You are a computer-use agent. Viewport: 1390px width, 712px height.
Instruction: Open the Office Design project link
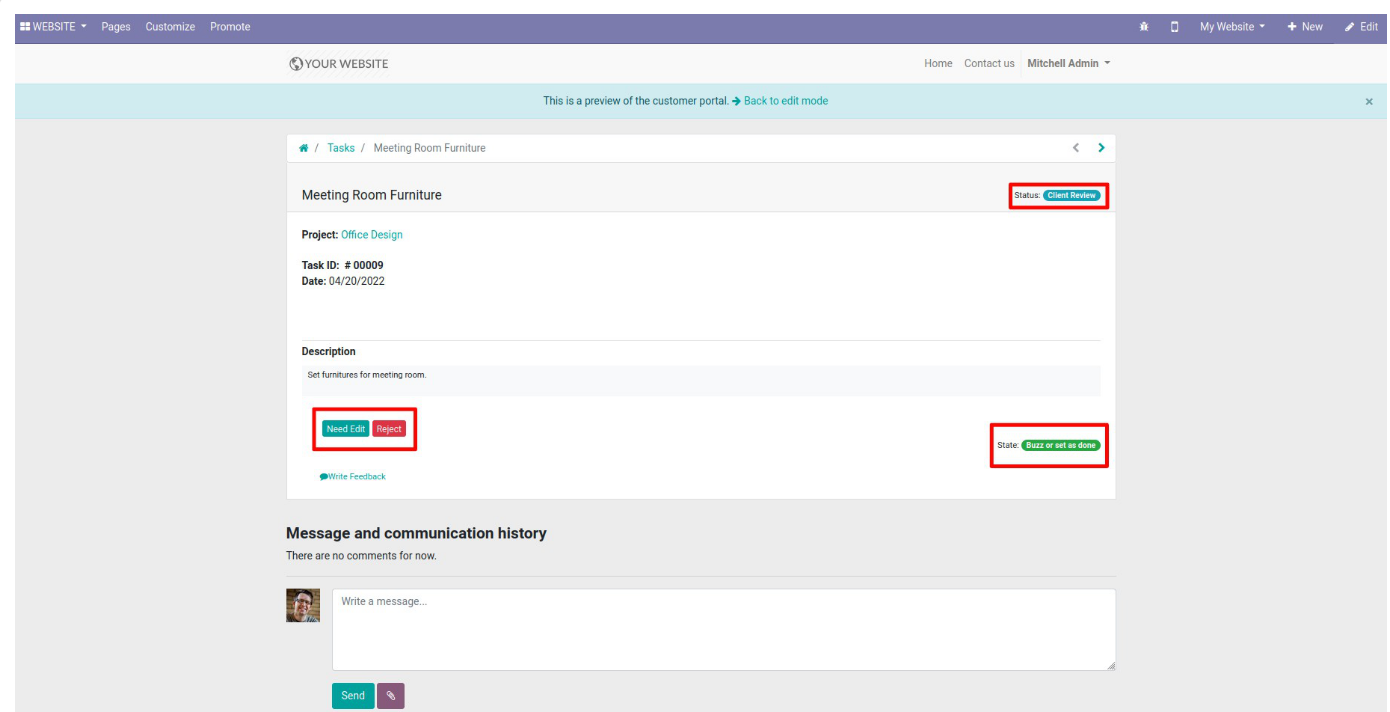click(372, 235)
